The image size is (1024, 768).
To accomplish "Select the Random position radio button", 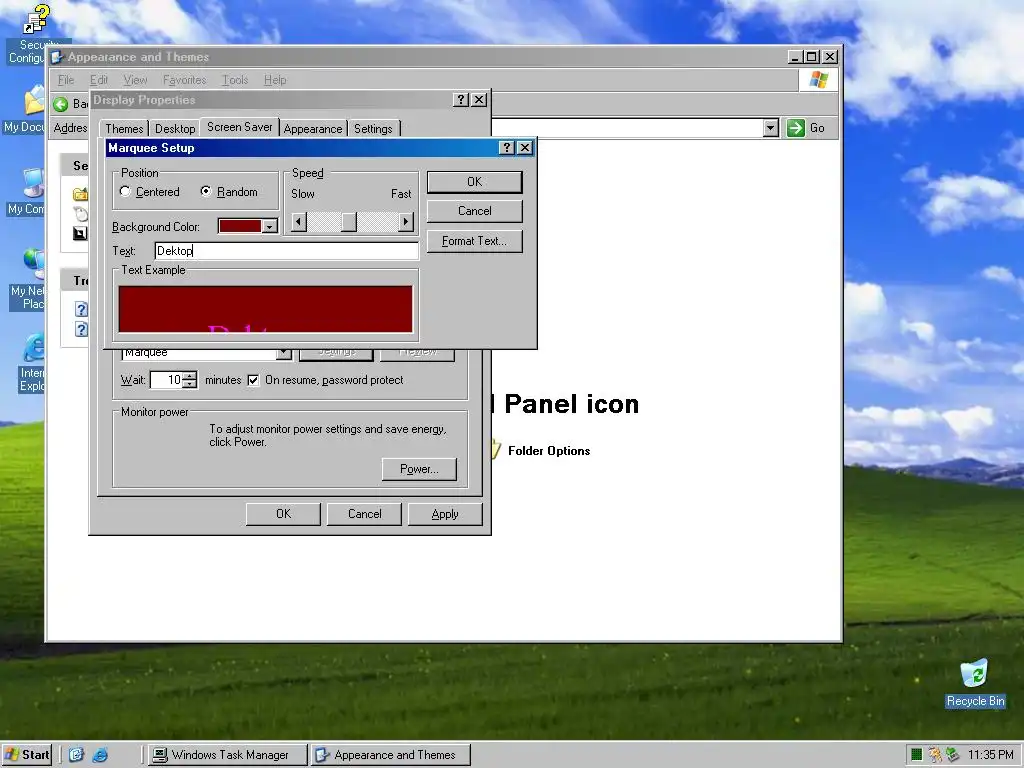I will pos(206,191).
